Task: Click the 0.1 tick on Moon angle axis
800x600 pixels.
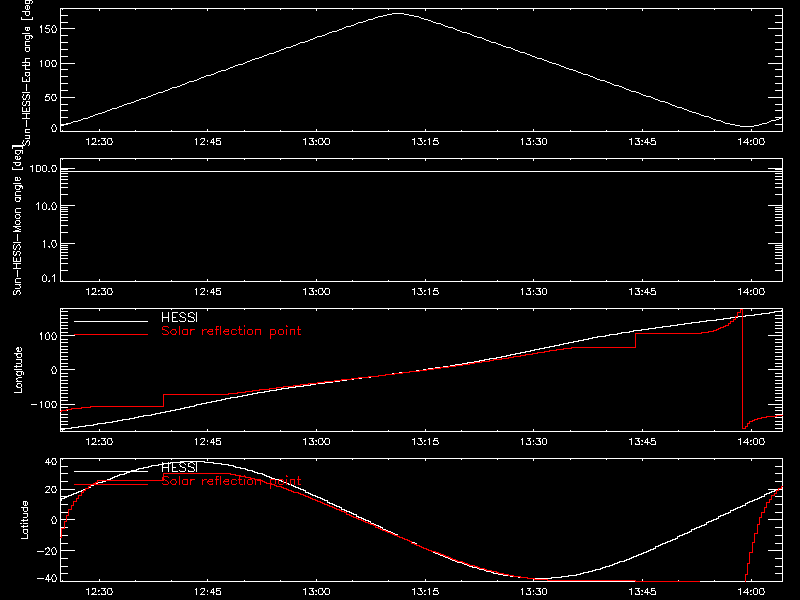Action: pyautogui.click(x=49, y=278)
